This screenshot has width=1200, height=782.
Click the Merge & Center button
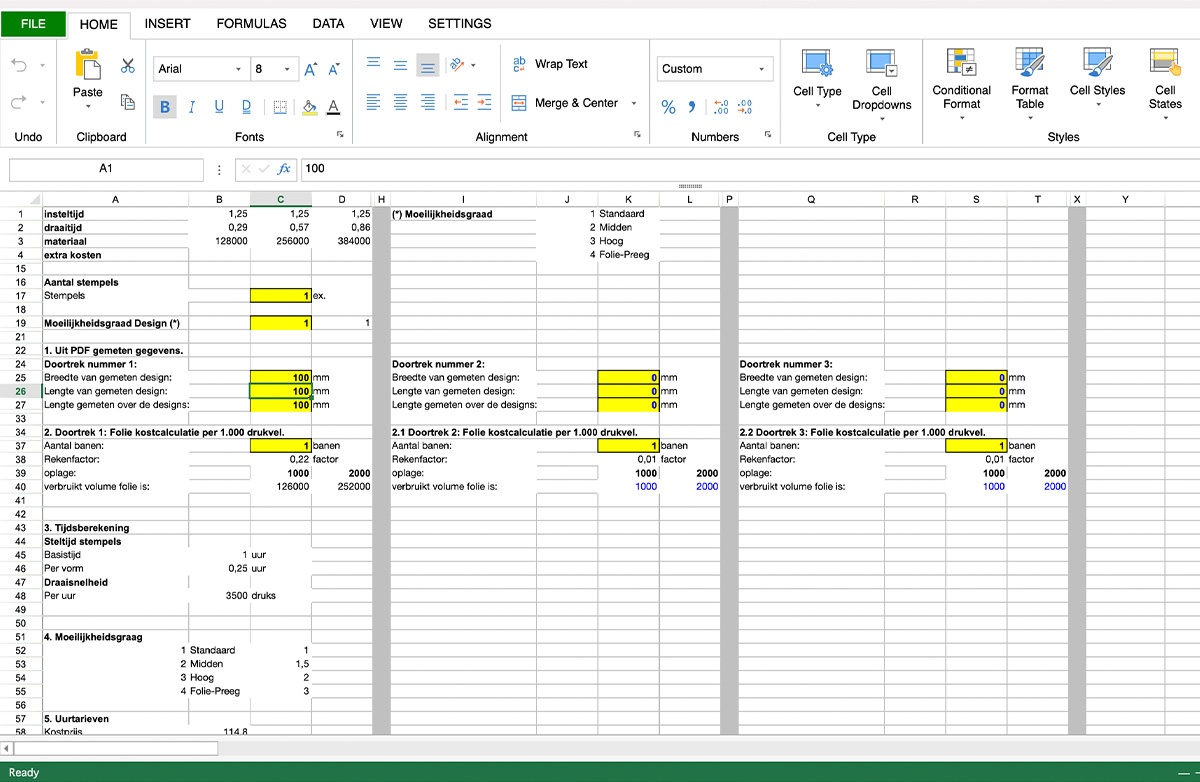click(x=566, y=103)
